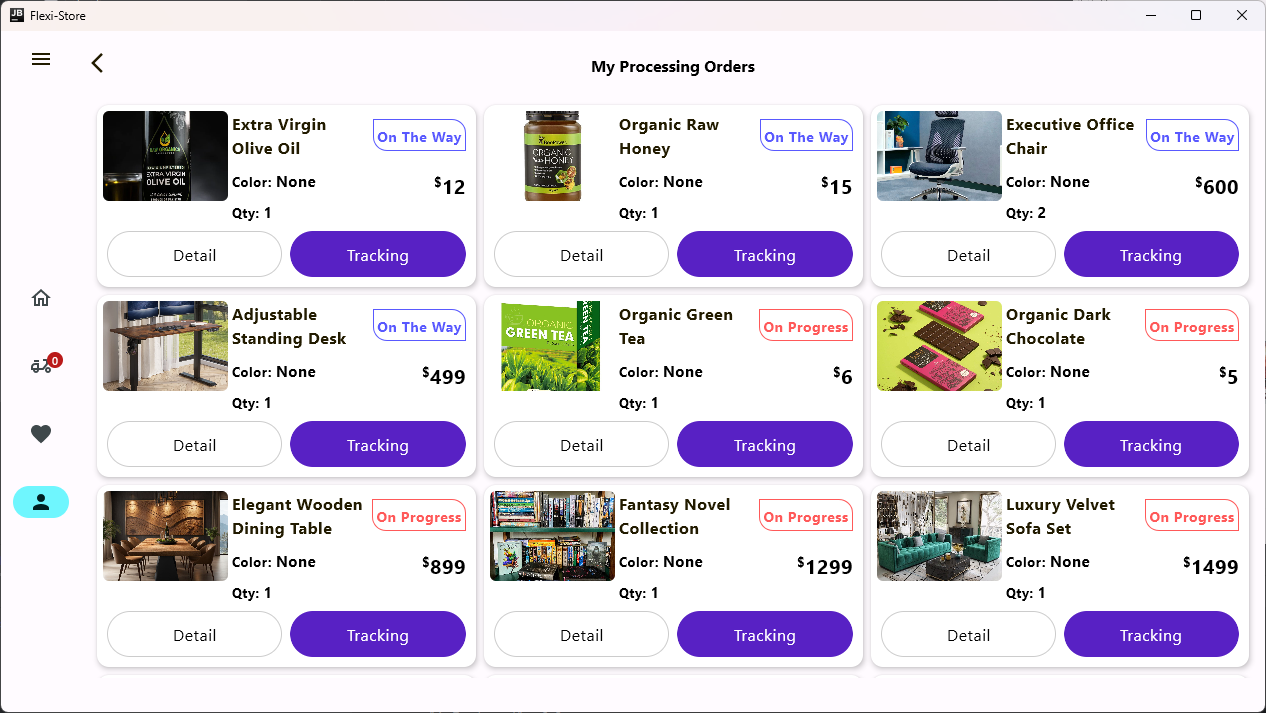Select the profile icon in sidebar

(41, 502)
